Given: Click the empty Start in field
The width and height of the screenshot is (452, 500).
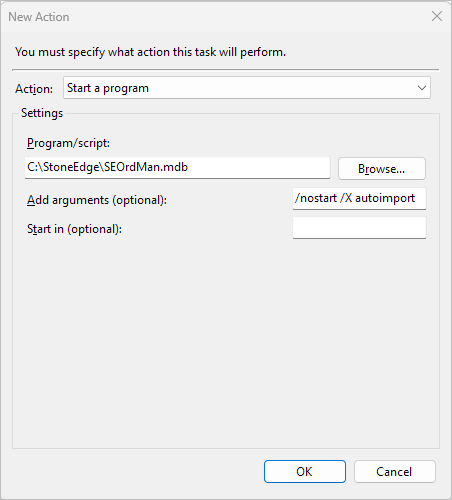Looking at the screenshot, I should (x=359, y=228).
